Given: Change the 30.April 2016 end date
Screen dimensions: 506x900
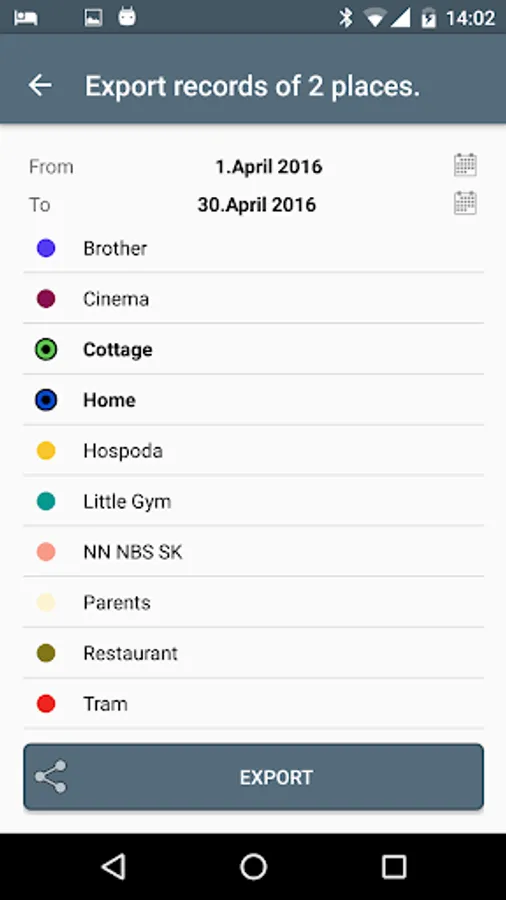Looking at the screenshot, I should click(256, 204).
